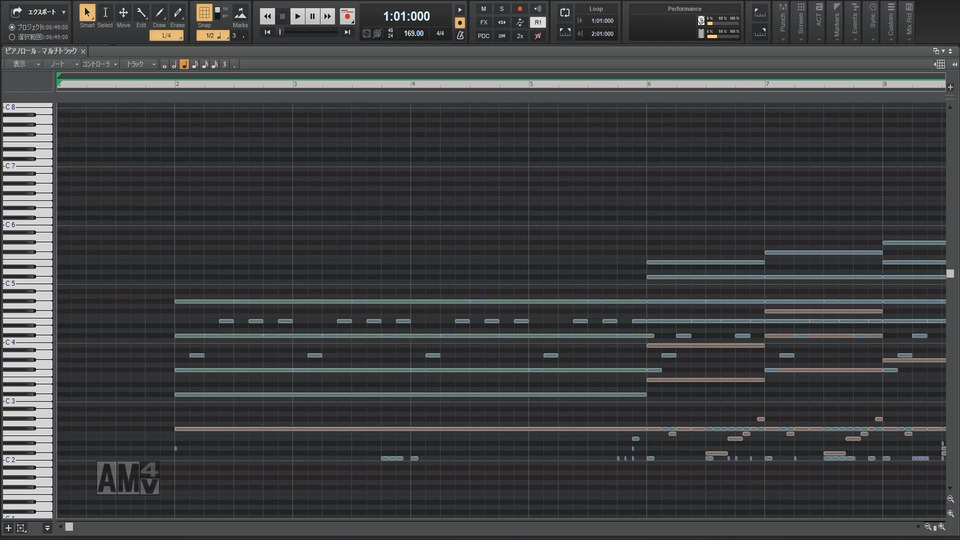Image resolution: width=960 pixels, height=540 pixels.
Task: Pick the Erase tool
Action: click(x=177, y=13)
